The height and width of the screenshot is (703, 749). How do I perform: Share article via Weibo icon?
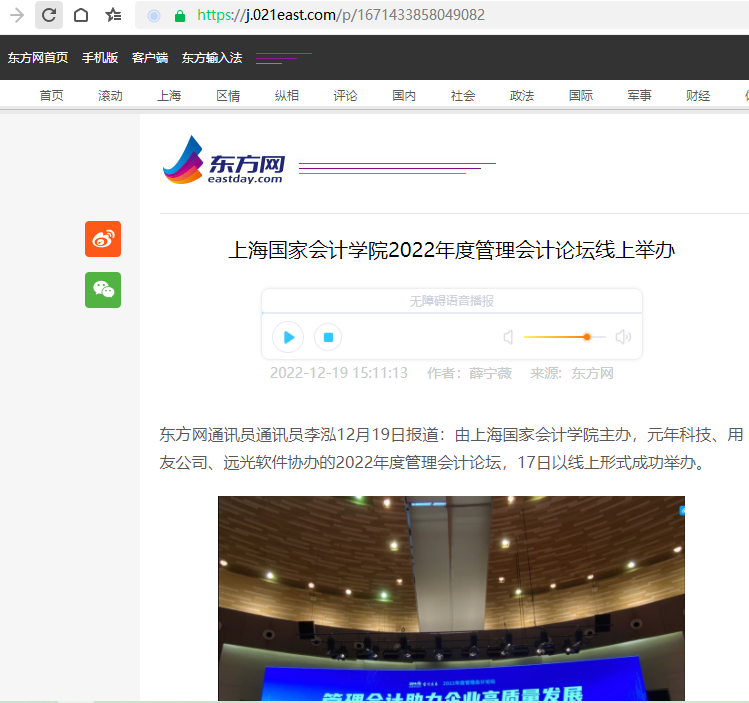[x=103, y=239]
